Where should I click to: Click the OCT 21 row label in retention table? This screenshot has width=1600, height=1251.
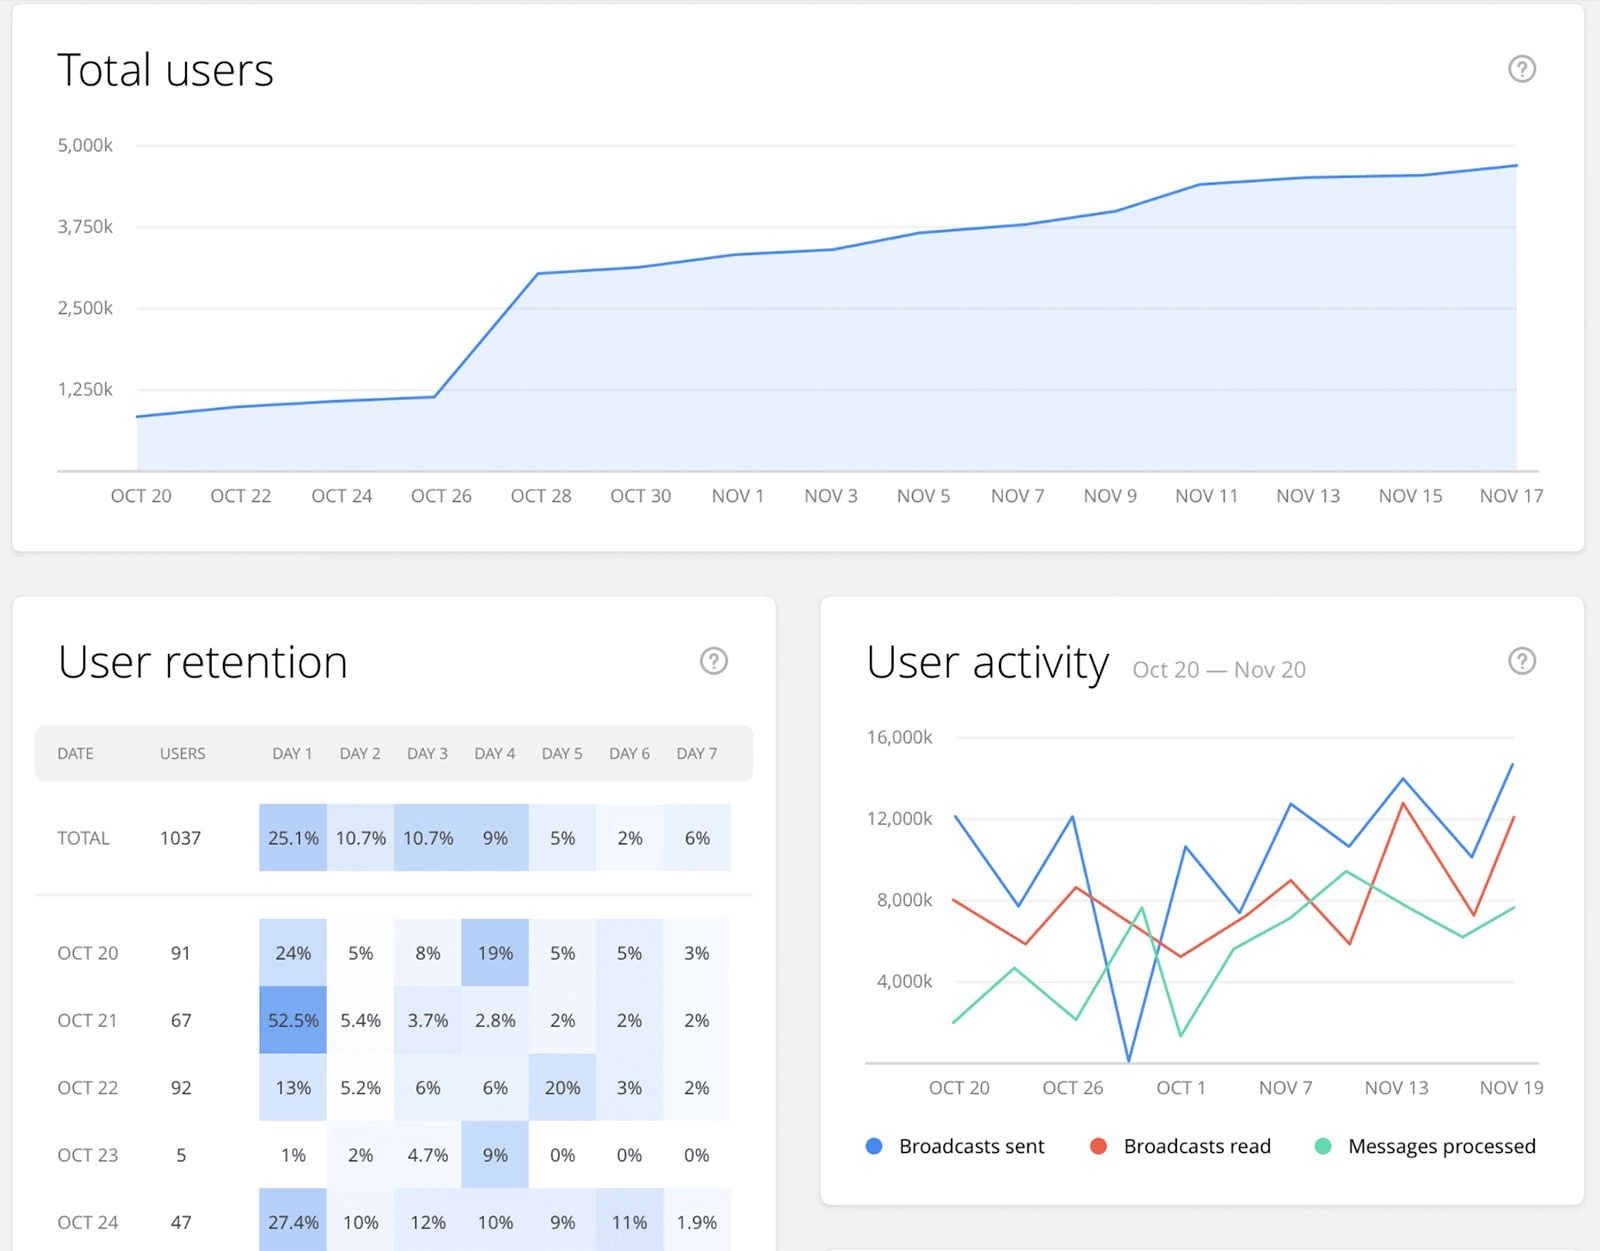coord(87,1020)
